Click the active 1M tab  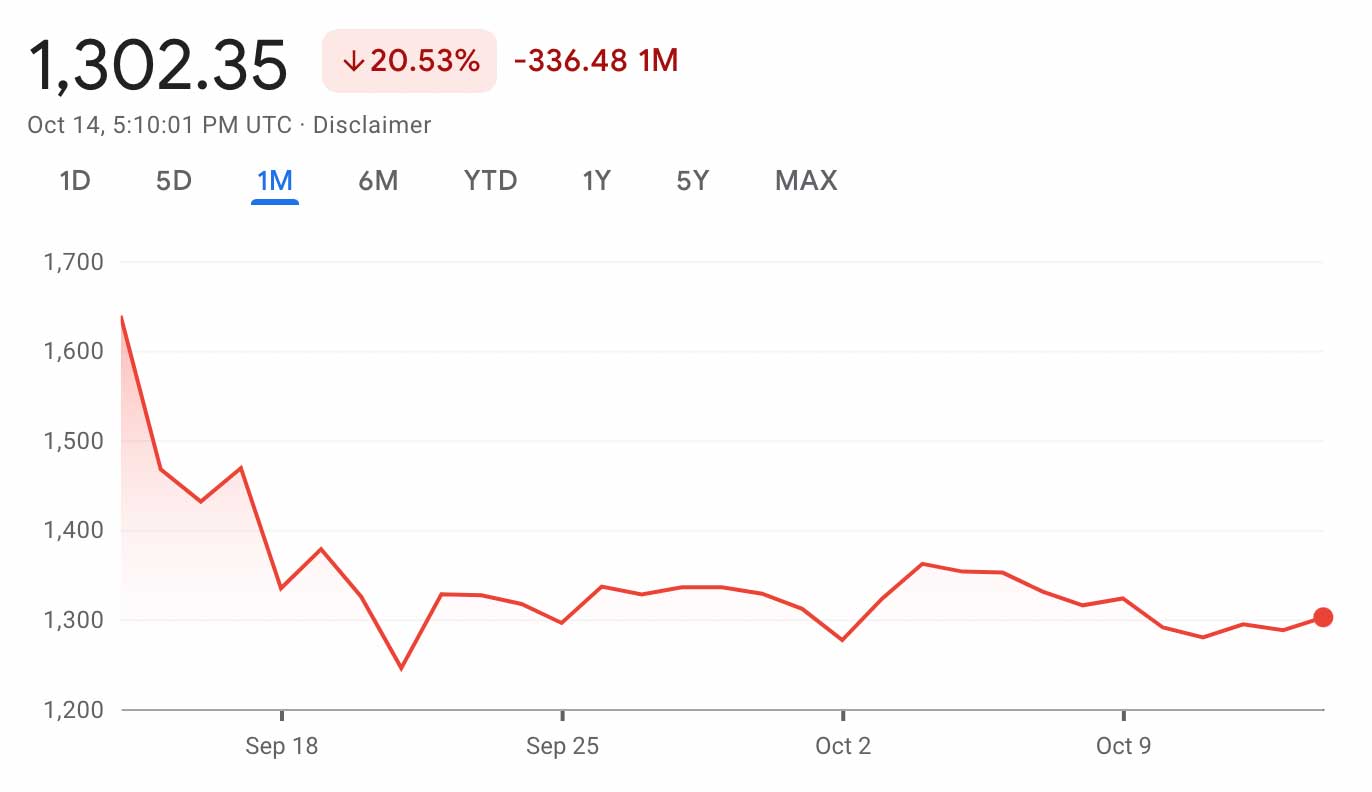[274, 181]
